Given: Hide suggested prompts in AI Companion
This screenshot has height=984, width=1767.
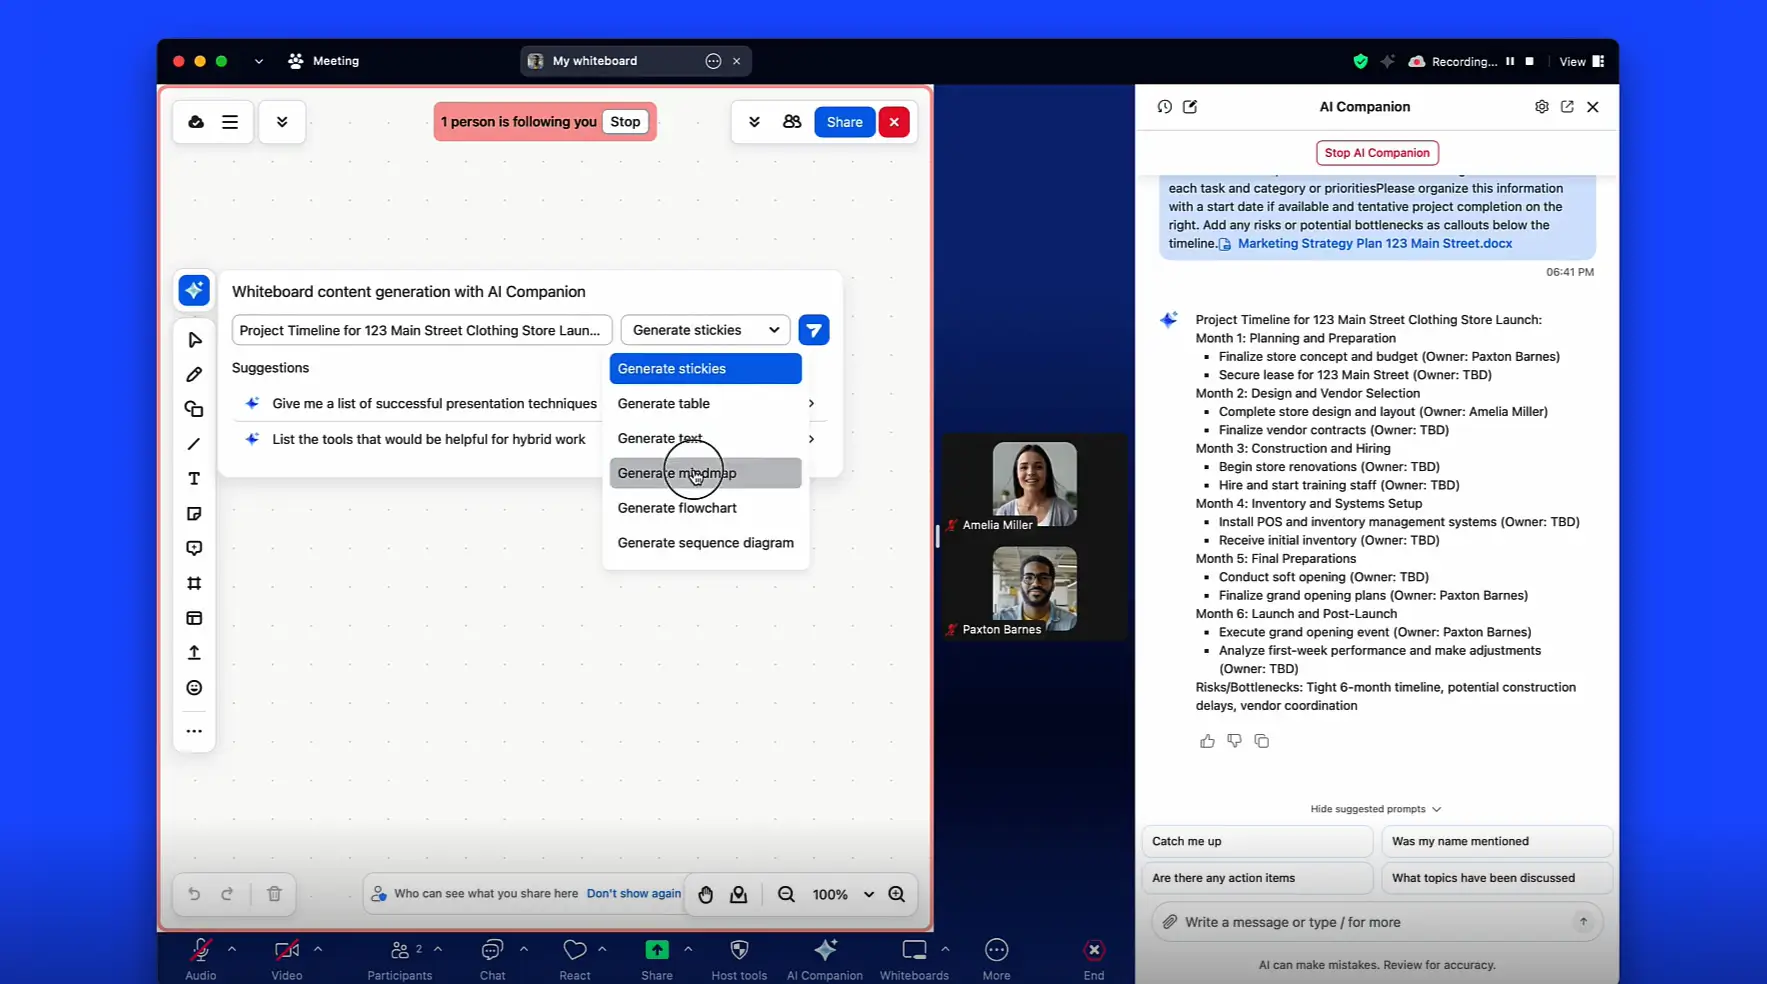Looking at the screenshot, I should (1376, 809).
